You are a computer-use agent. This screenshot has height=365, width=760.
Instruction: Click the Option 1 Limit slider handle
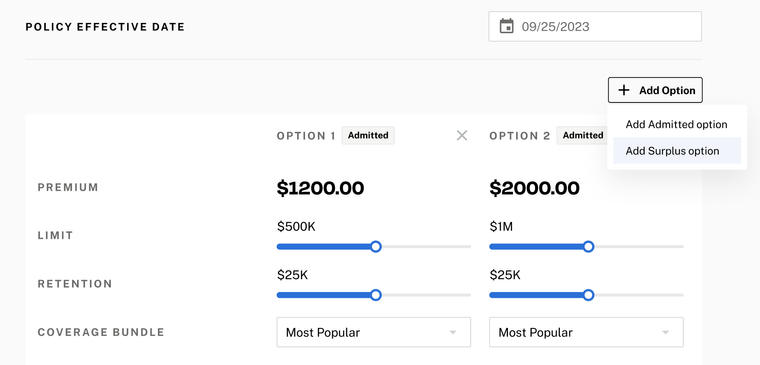pos(375,247)
